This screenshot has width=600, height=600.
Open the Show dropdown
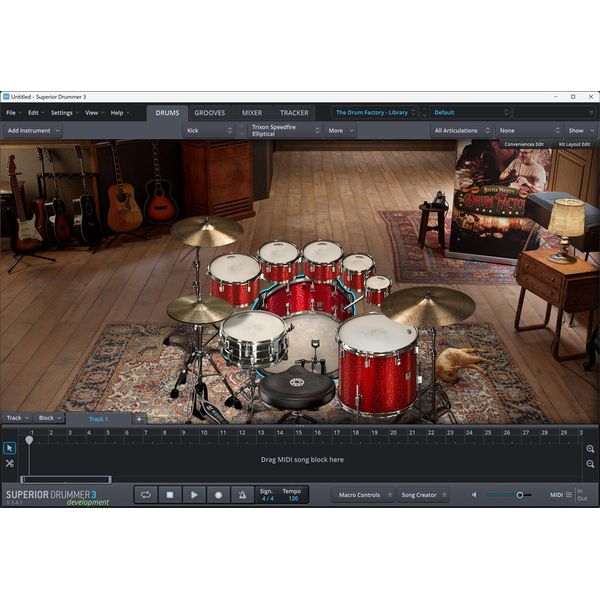pyautogui.click(x=580, y=130)
